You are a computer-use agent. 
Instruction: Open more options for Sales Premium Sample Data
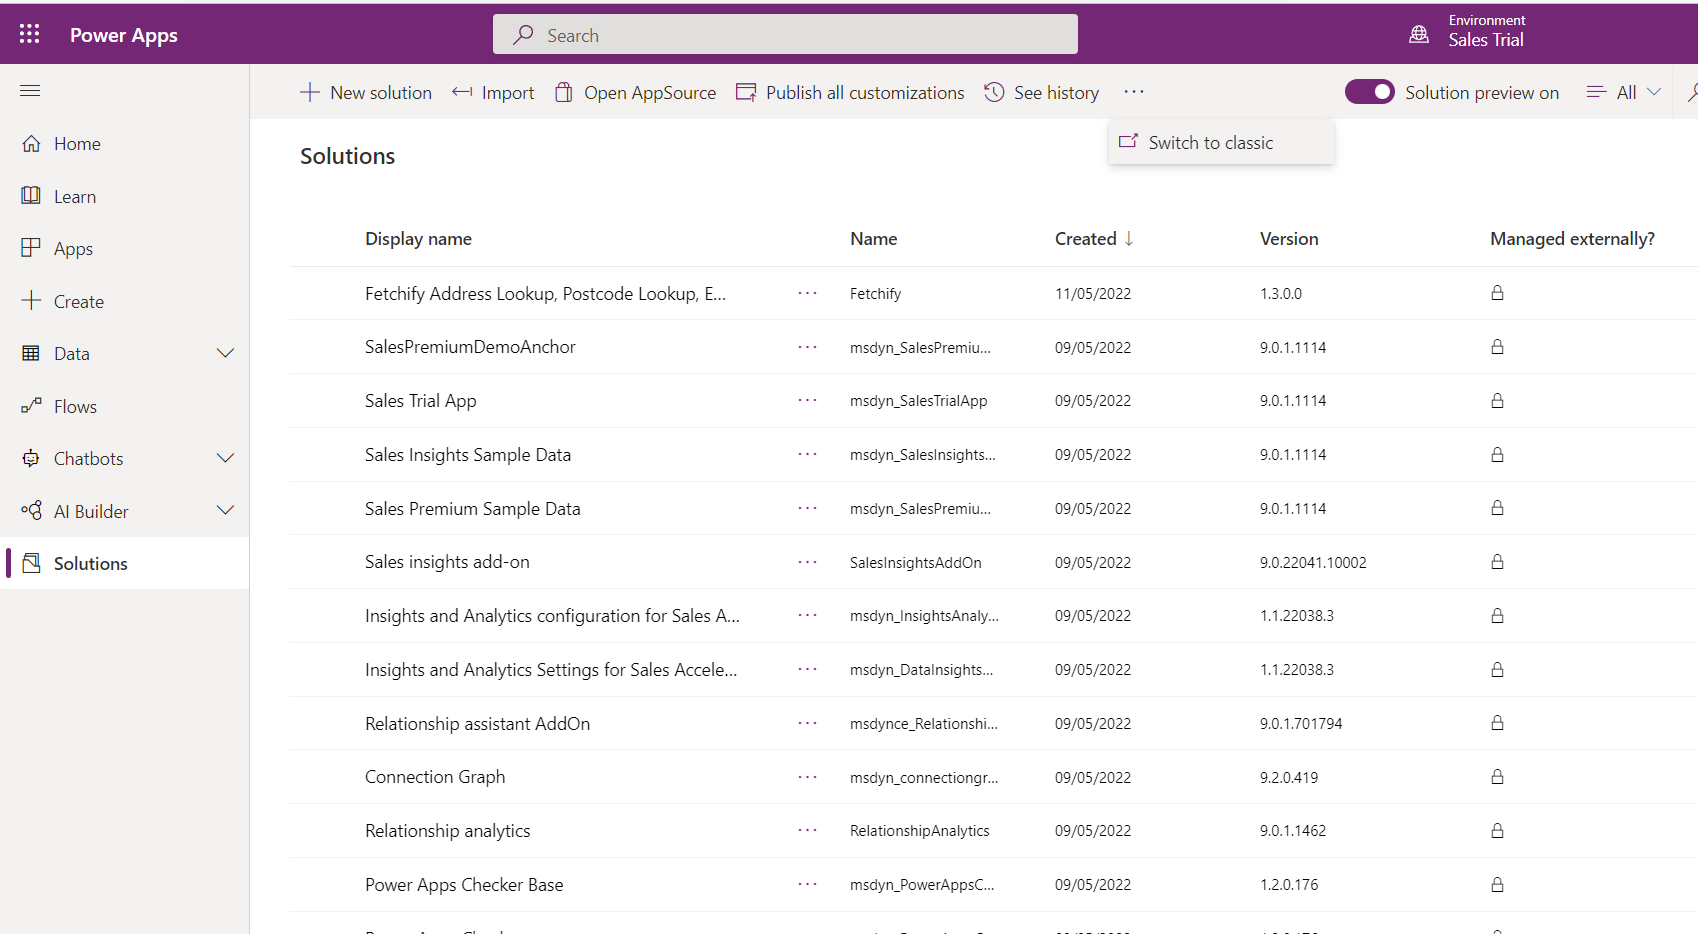point(808,508)
